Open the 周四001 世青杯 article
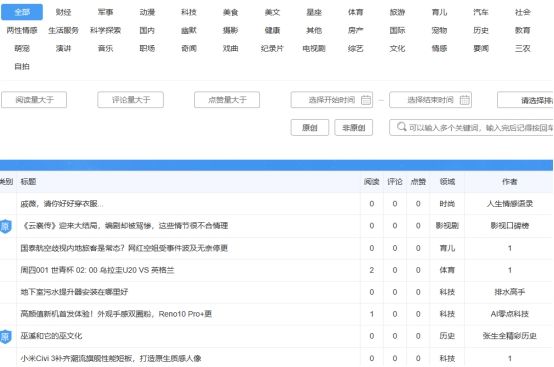This screenshot has width=554, height=367. (97, 270)
